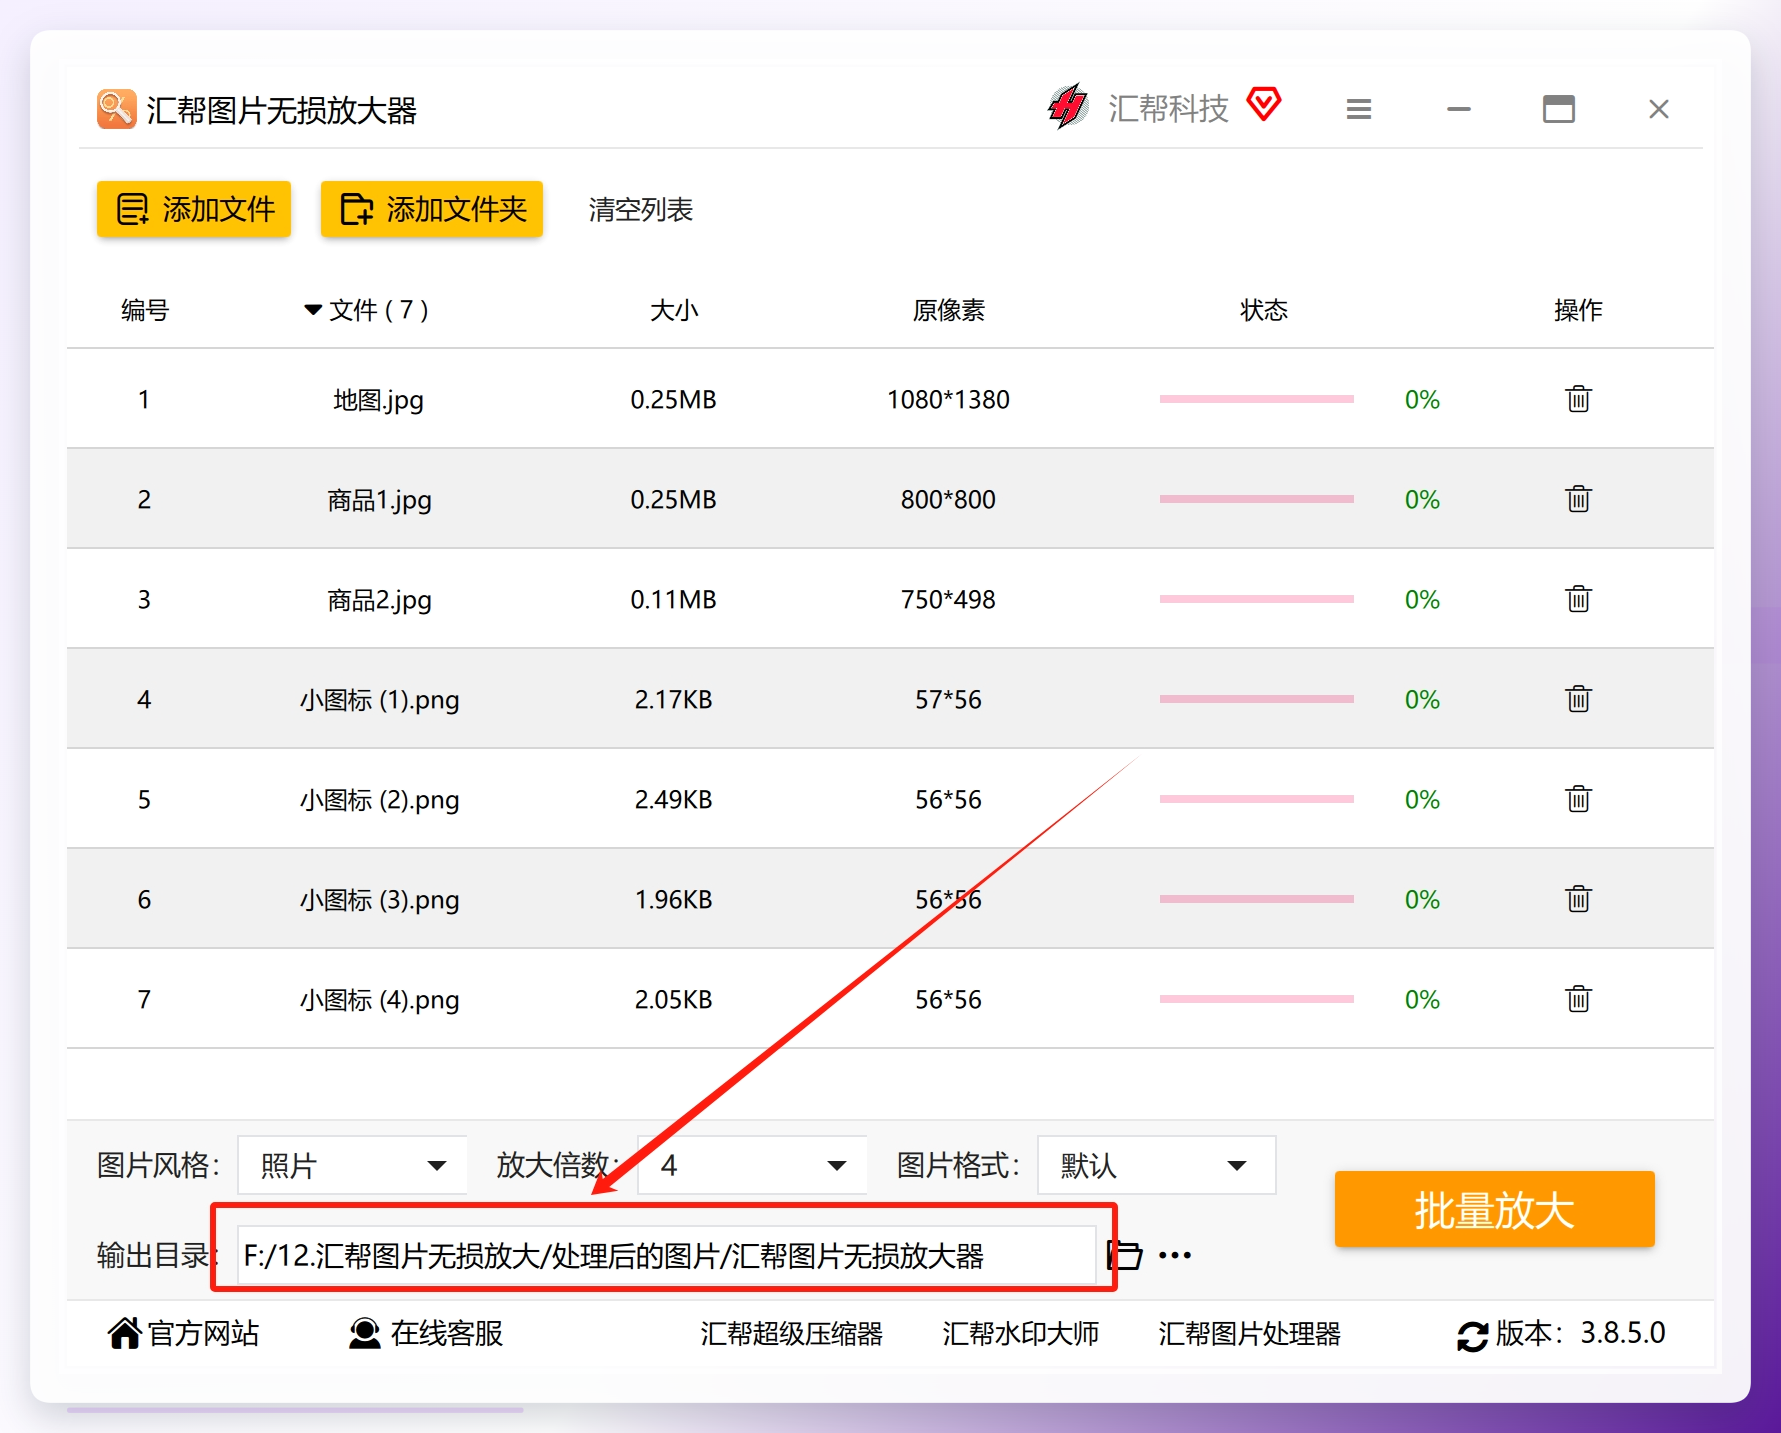This screenshot has width=1781, height=1433.
Task: Click the 原像素 column header
Action: pyautogui.click(x=948, y=310)
